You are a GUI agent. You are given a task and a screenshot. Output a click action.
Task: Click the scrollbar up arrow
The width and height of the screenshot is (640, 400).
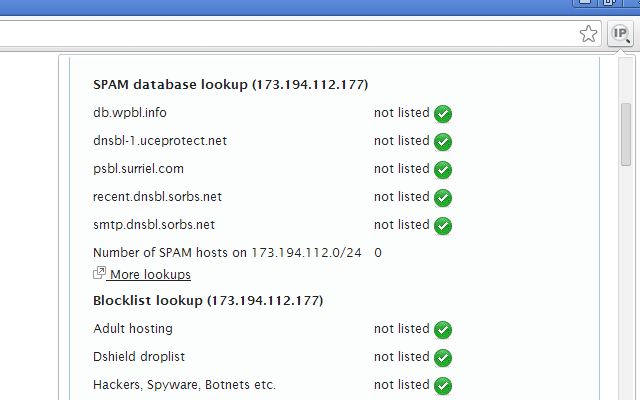point(627,65)
